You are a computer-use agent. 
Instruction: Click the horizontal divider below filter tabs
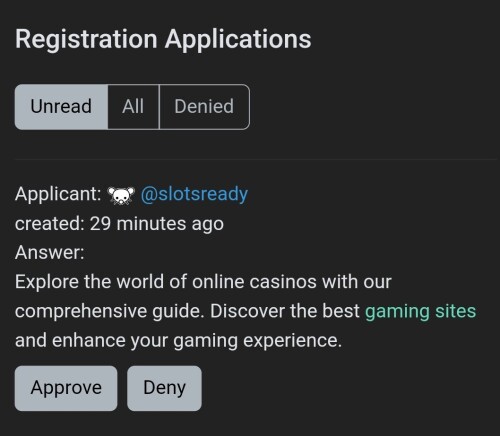[x=256, y=160]
